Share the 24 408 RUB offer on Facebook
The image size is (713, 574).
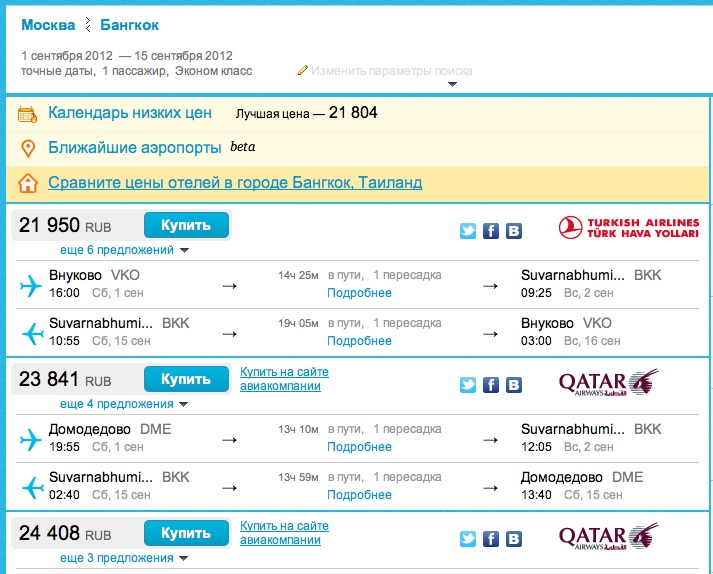point(491,539)
